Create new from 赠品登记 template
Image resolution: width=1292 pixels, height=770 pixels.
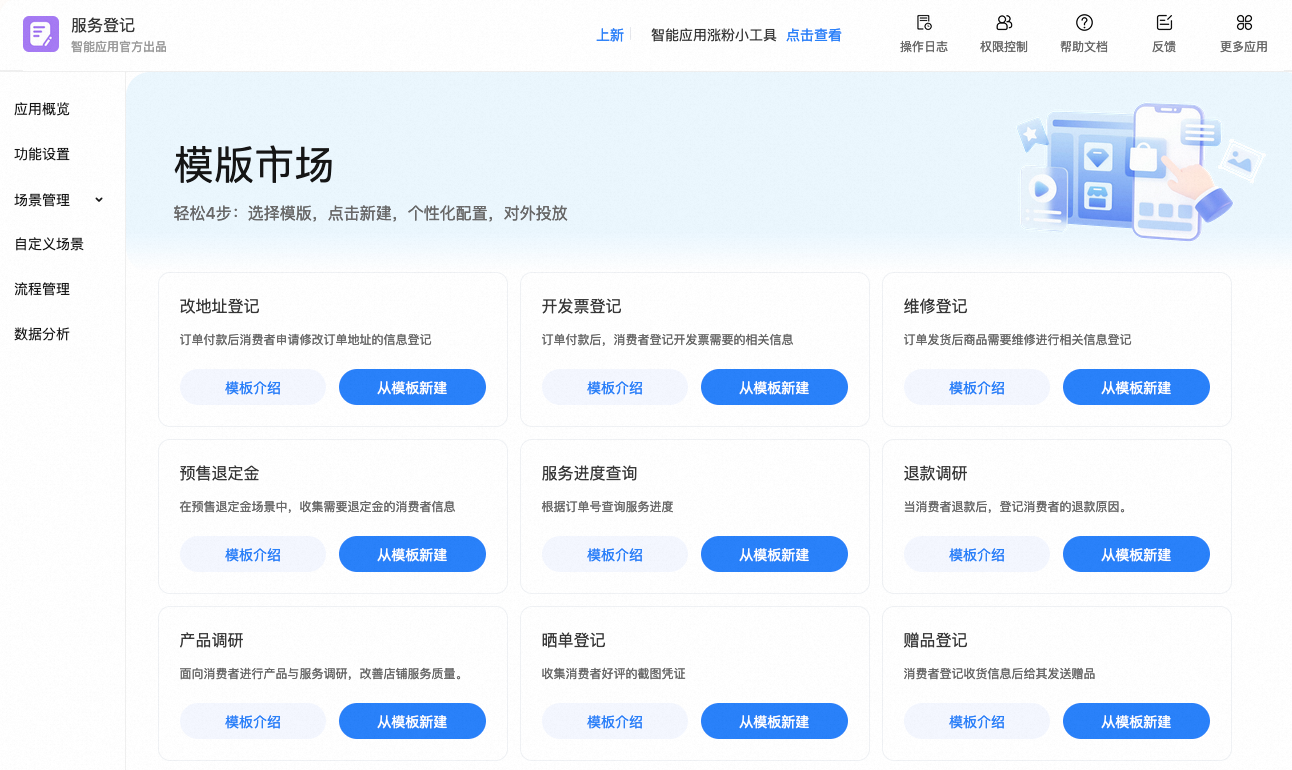pyautogui.click(x=1135, y=722)
